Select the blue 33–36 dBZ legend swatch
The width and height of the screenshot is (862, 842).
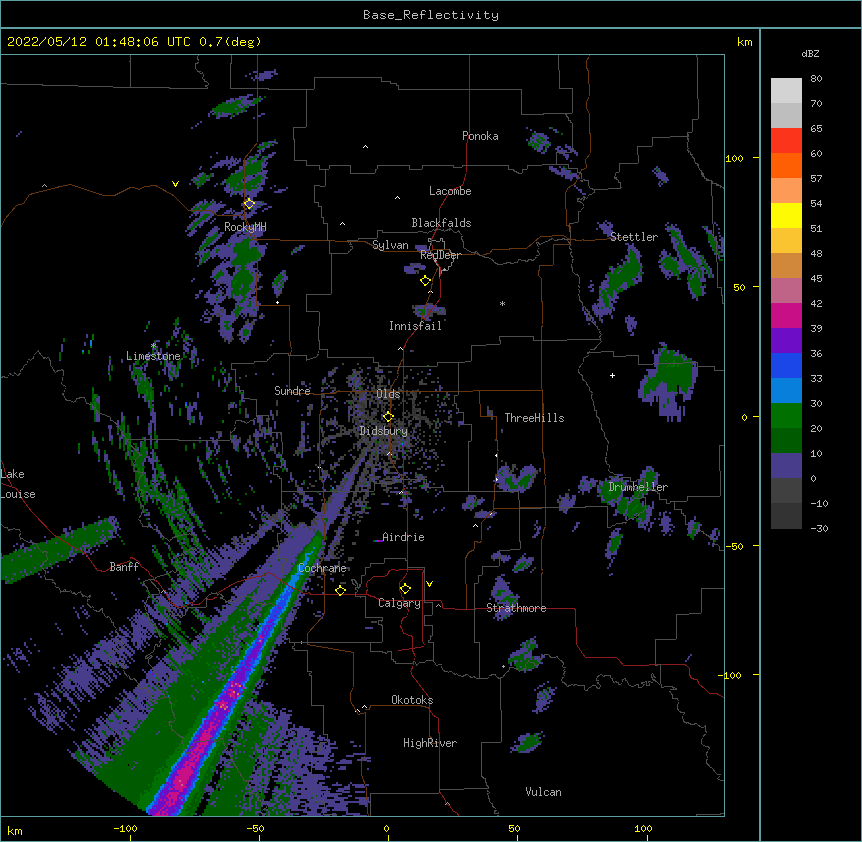[786, 365]
